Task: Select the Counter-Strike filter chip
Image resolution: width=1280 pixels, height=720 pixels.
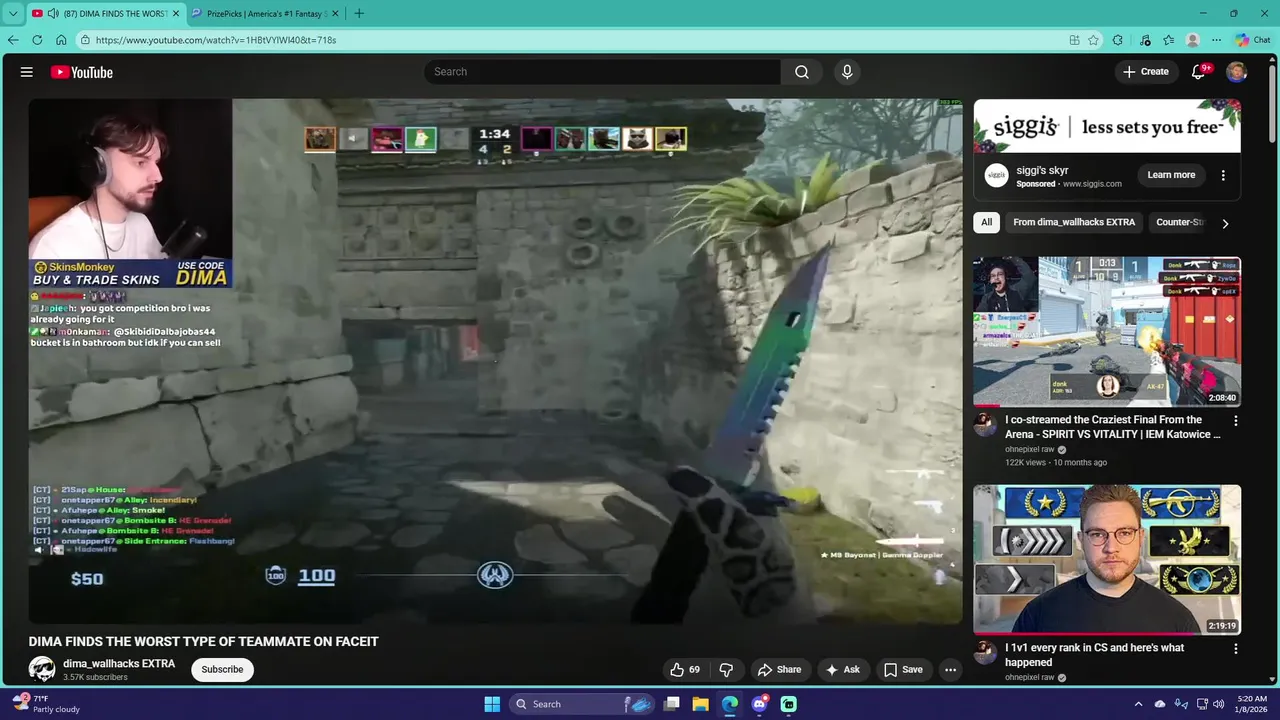Action: 1180,222
